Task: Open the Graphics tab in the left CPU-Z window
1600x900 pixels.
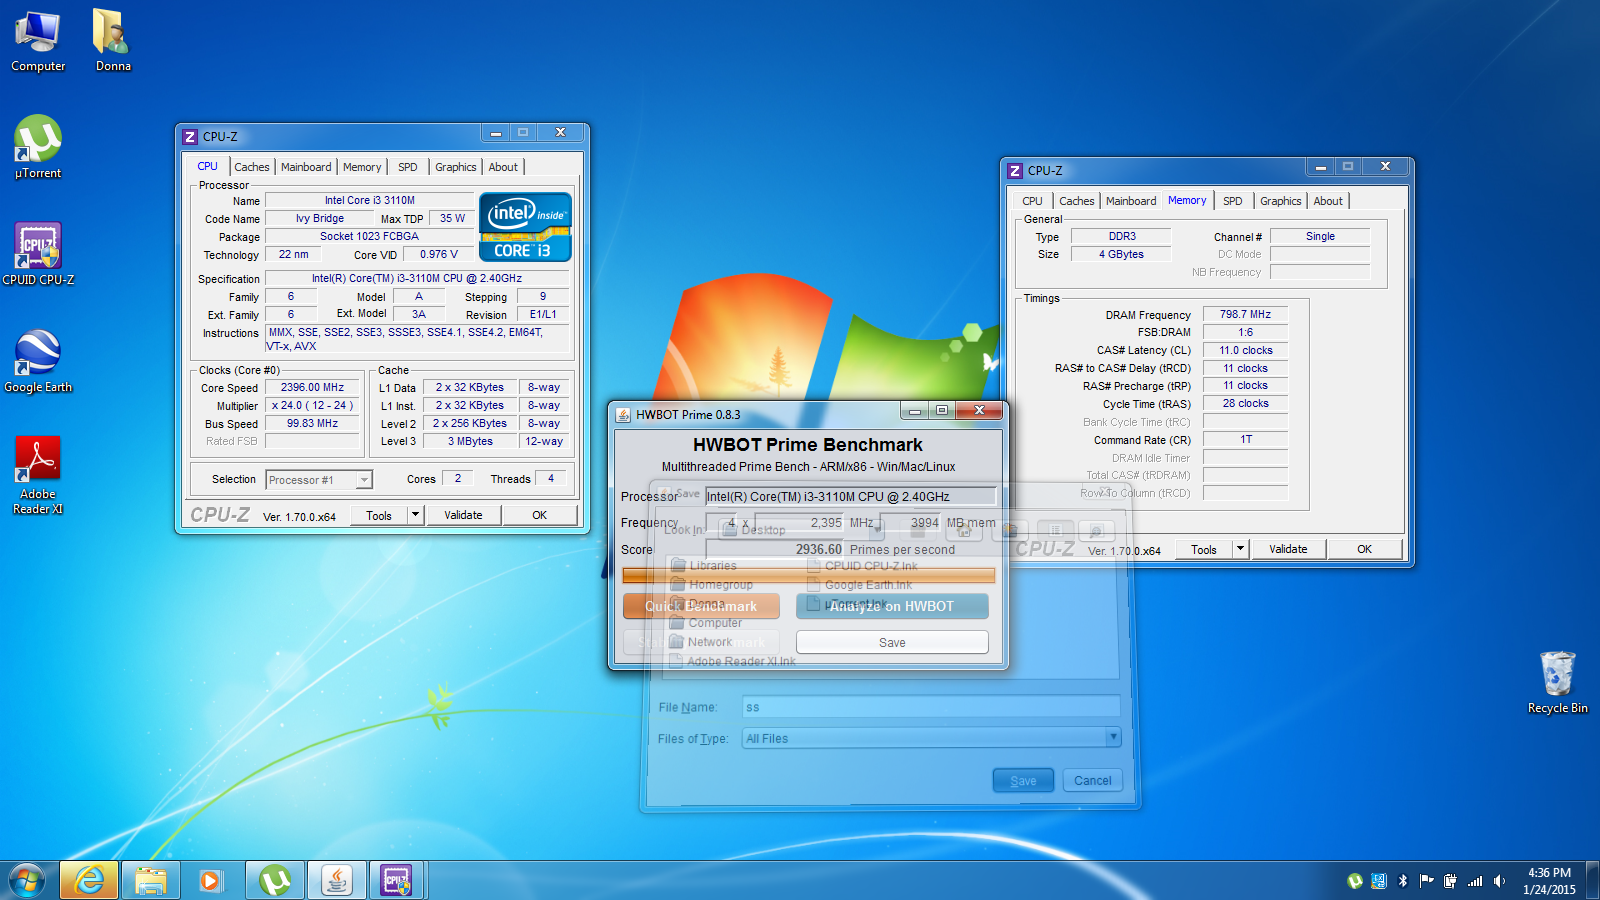Action: click(456, 167)
